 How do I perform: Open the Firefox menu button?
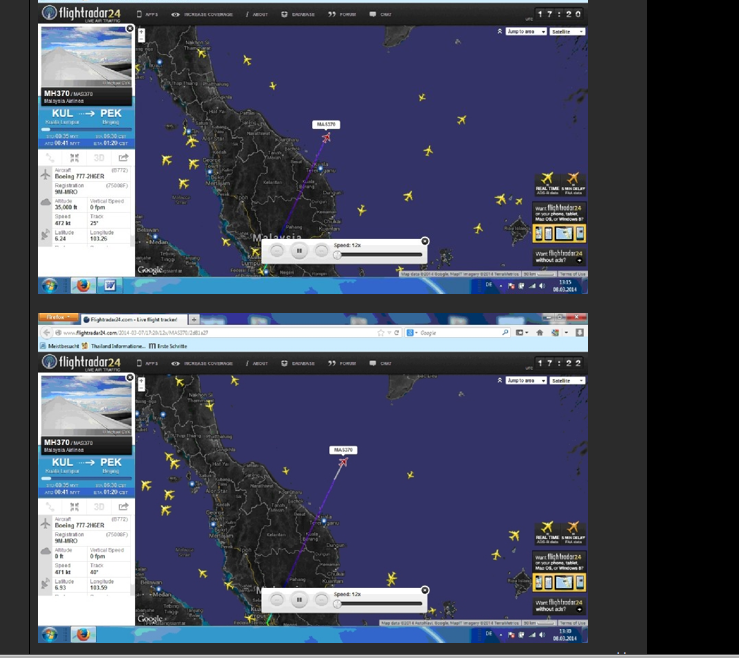[58, 317]
